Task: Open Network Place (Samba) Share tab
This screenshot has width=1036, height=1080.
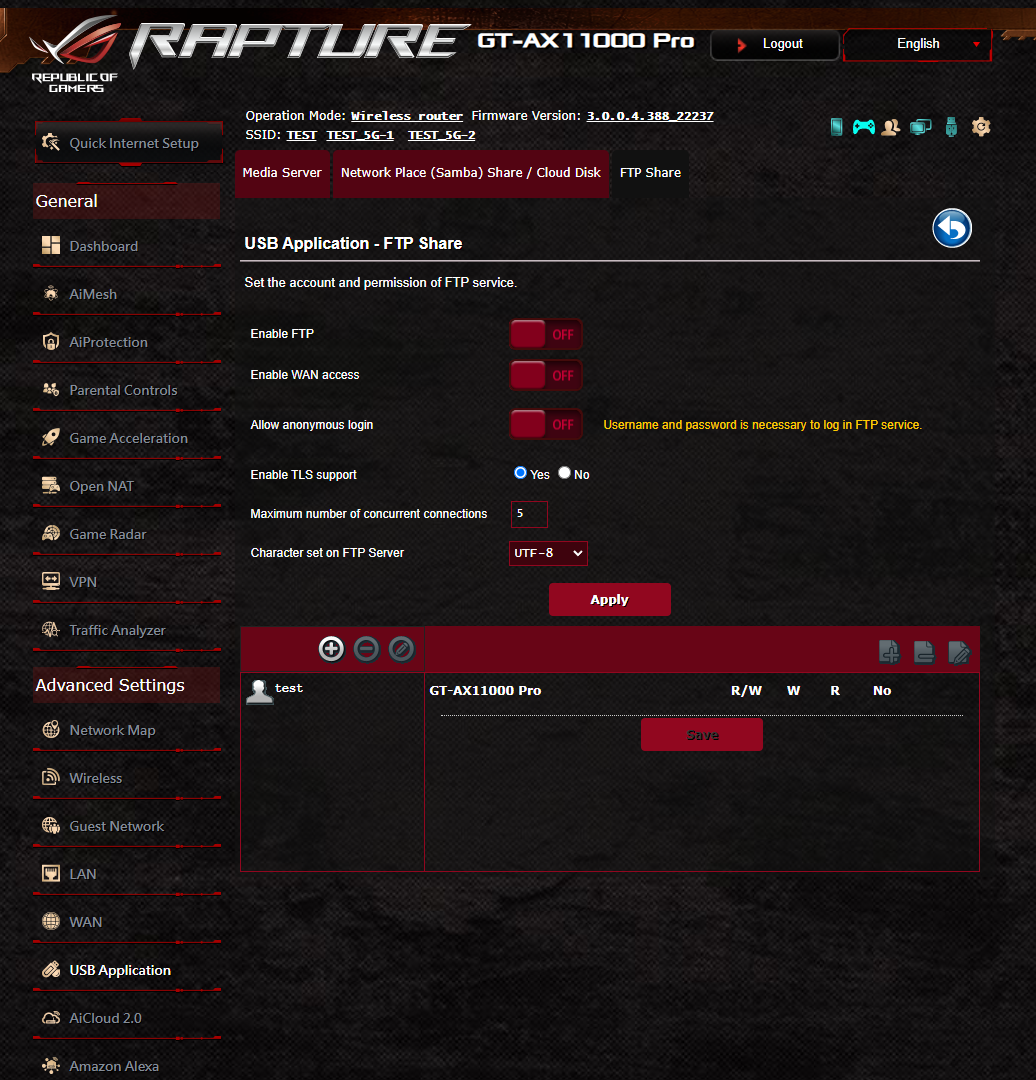Action: tap(470, 173)
